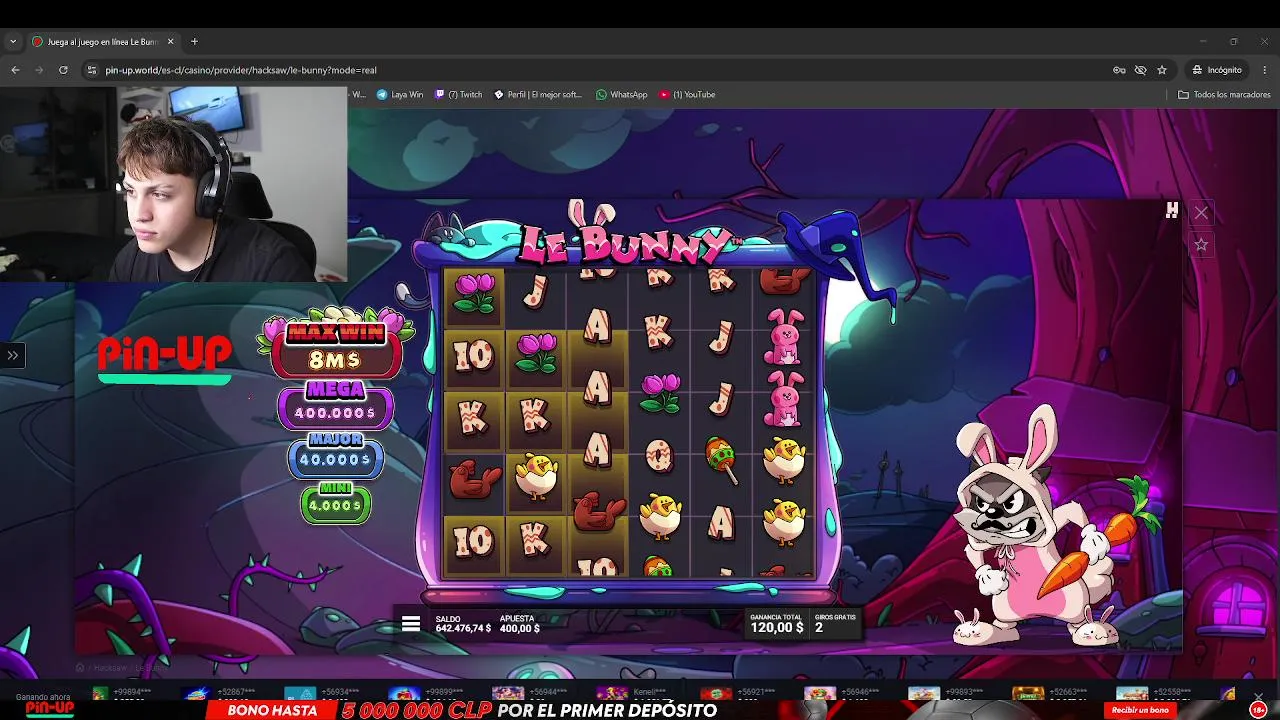Click the PIN-UP logo beside the game
Viewport: 1280px width, 720px height.
tap(165, 359)
